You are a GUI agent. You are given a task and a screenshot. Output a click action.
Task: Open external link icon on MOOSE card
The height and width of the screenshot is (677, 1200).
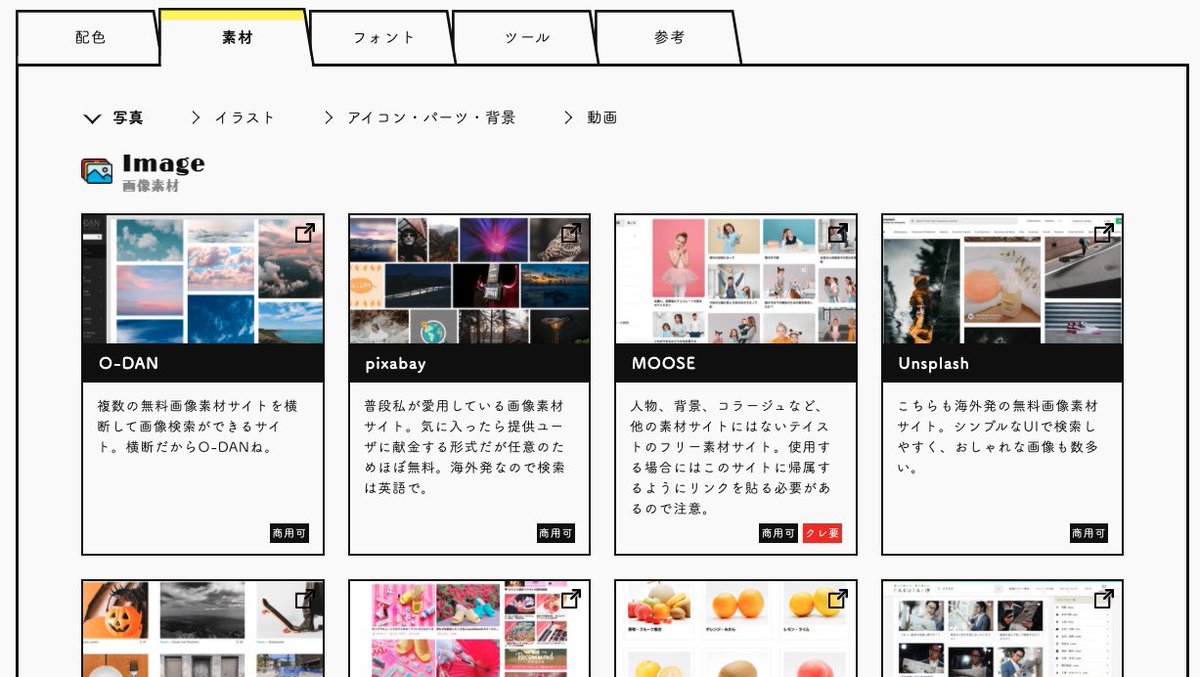click(x=838, y=233)
